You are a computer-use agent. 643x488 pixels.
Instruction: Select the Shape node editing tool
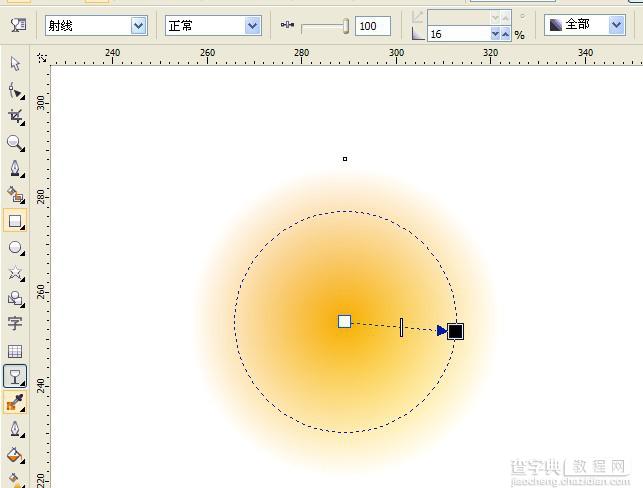coord(16,90)
